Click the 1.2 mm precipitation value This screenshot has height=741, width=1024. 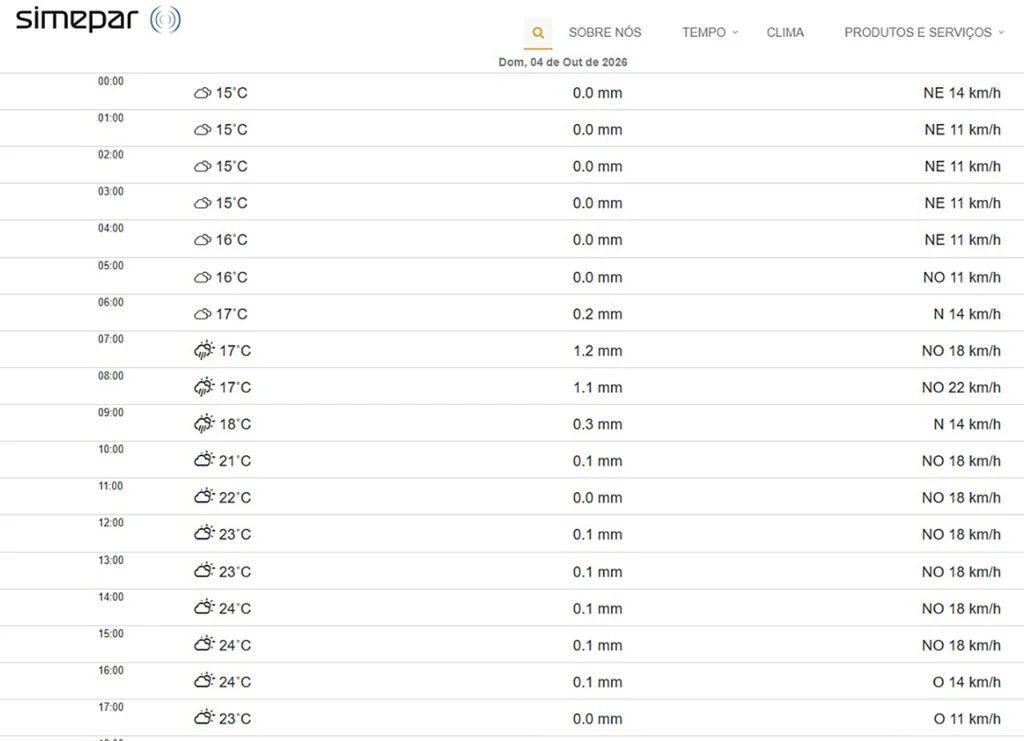coord(598,351)
